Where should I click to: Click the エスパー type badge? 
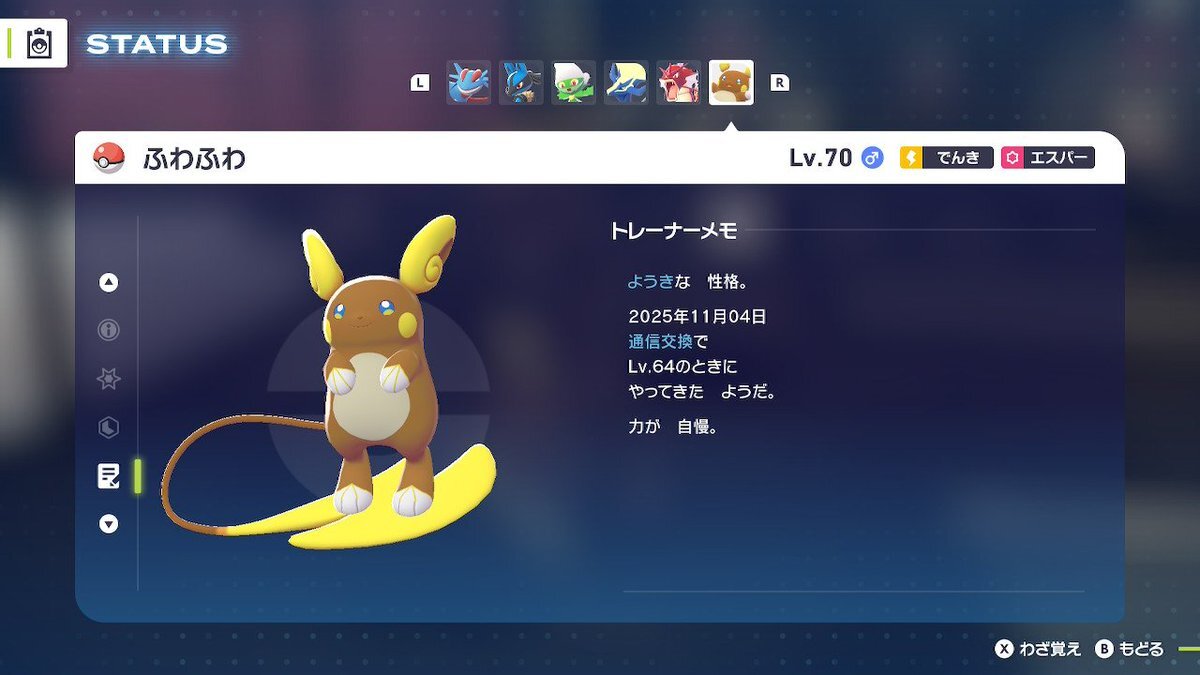pos(1048,158)
